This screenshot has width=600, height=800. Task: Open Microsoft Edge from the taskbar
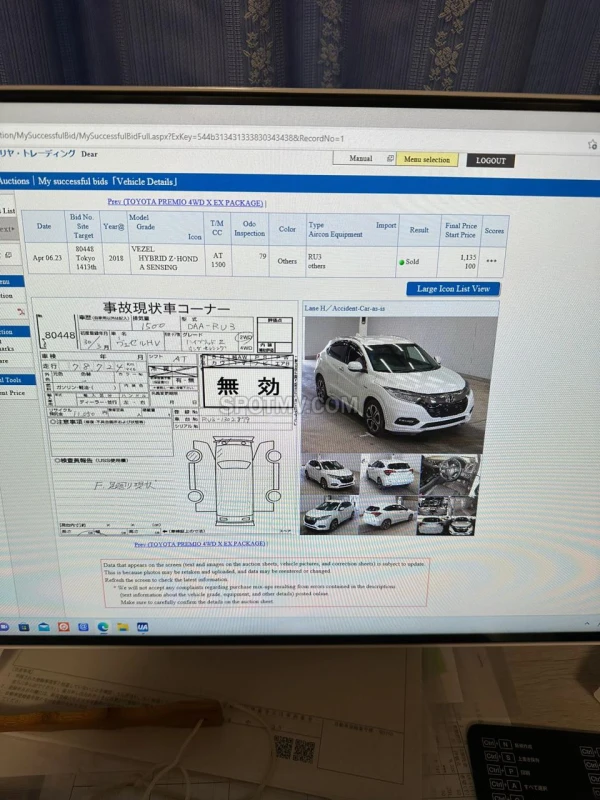pos(103,628)
